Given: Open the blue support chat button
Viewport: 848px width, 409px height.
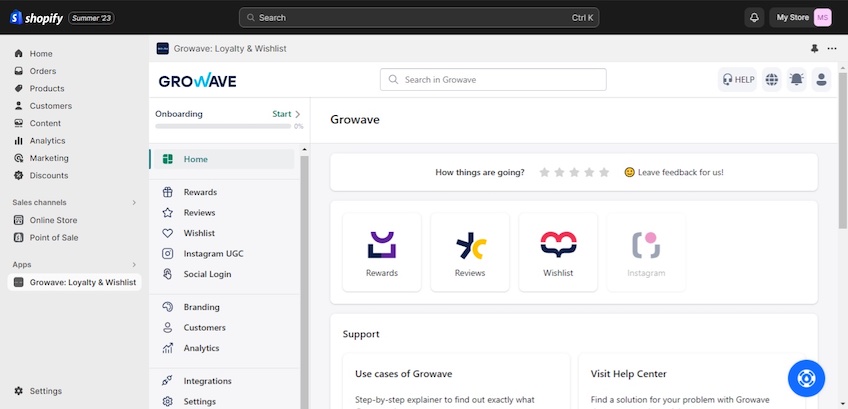Looking at the screenshot, I should click(x=806, y=378).
